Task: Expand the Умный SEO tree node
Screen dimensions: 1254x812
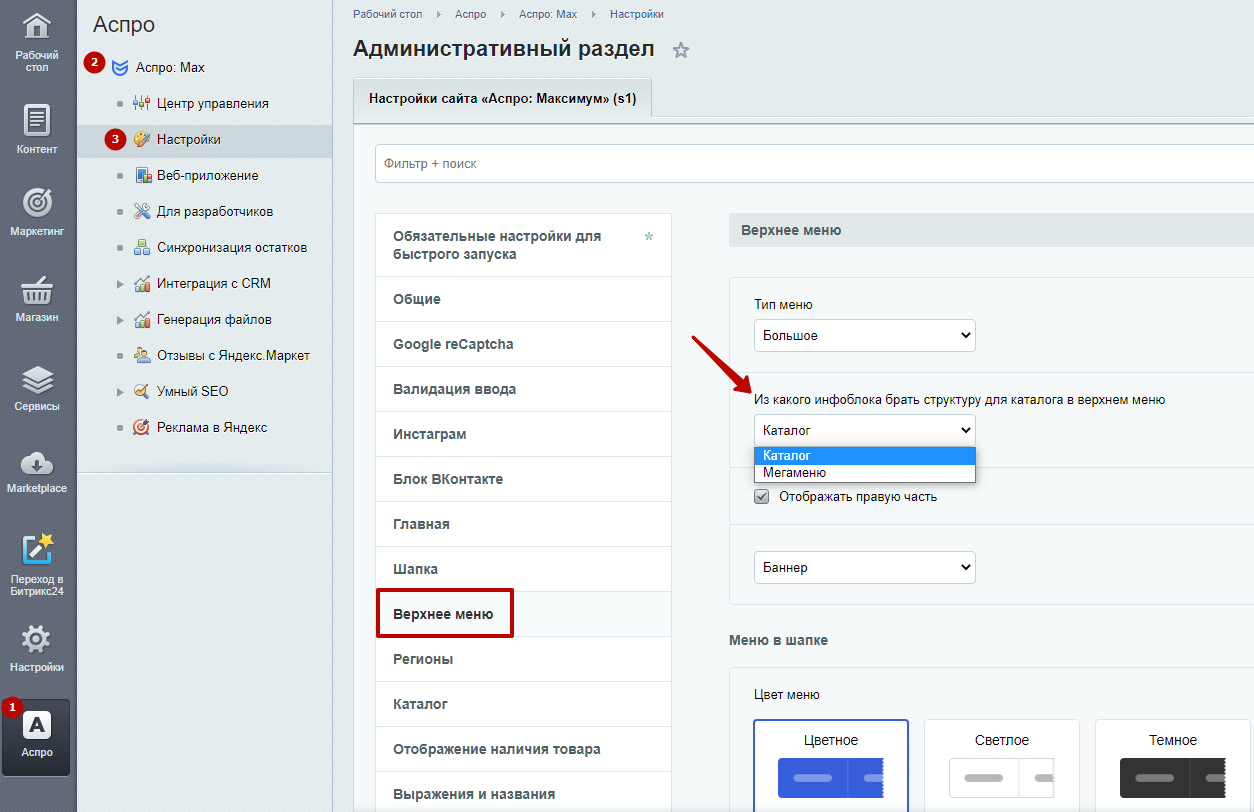Action: pyautogui.click(x=121, y=392)
